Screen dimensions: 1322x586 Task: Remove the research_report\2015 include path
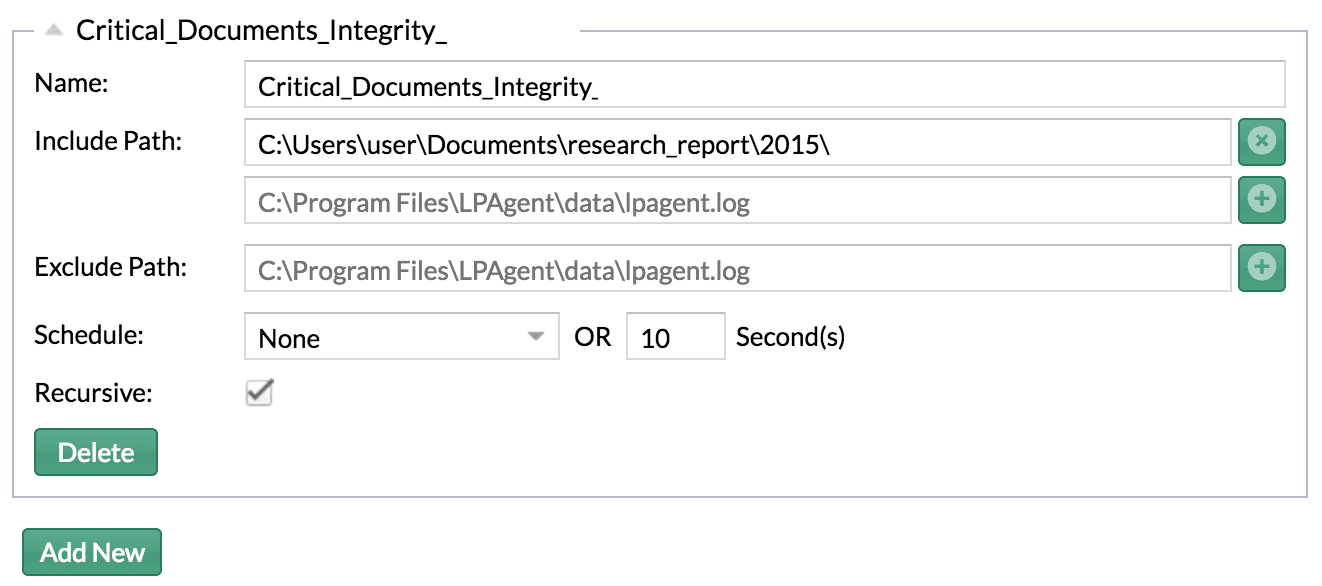pos(1262,142)
